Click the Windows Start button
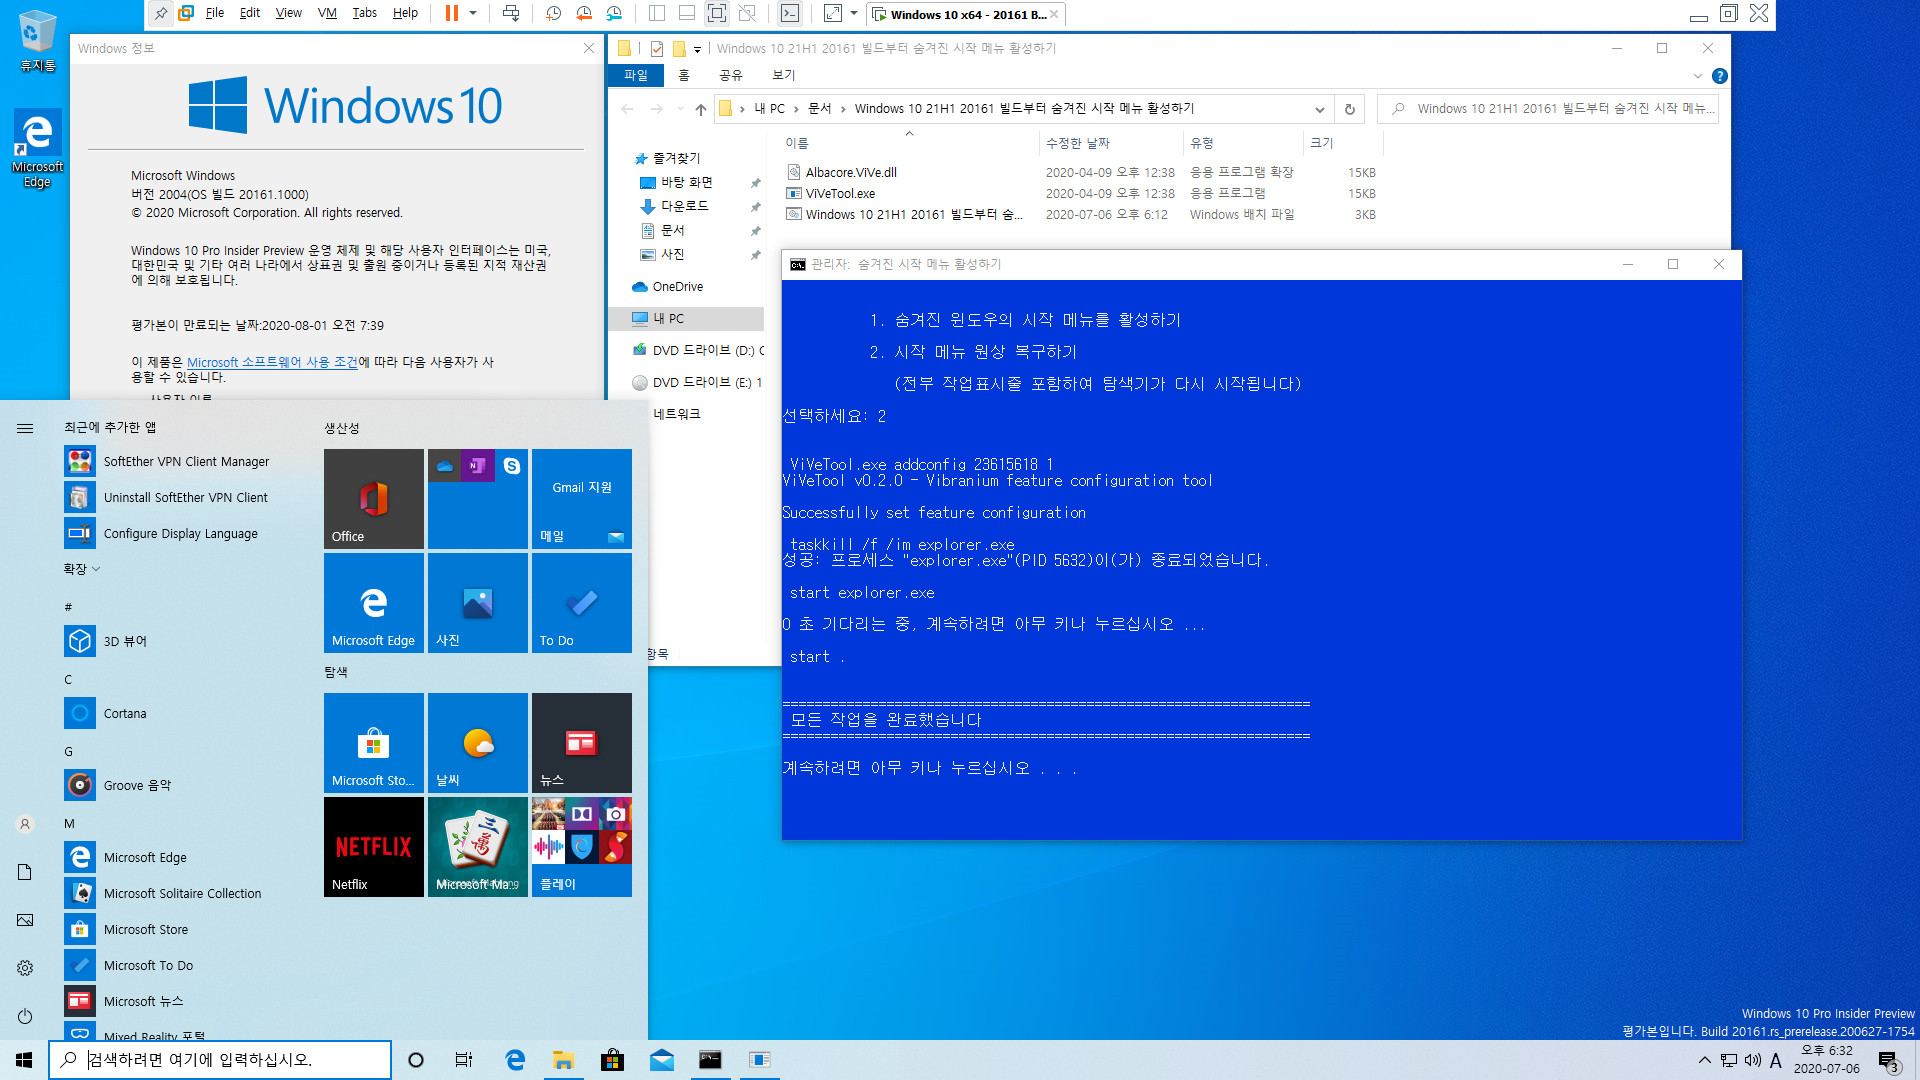1920x1080 pixels. tap(24, 1060)
